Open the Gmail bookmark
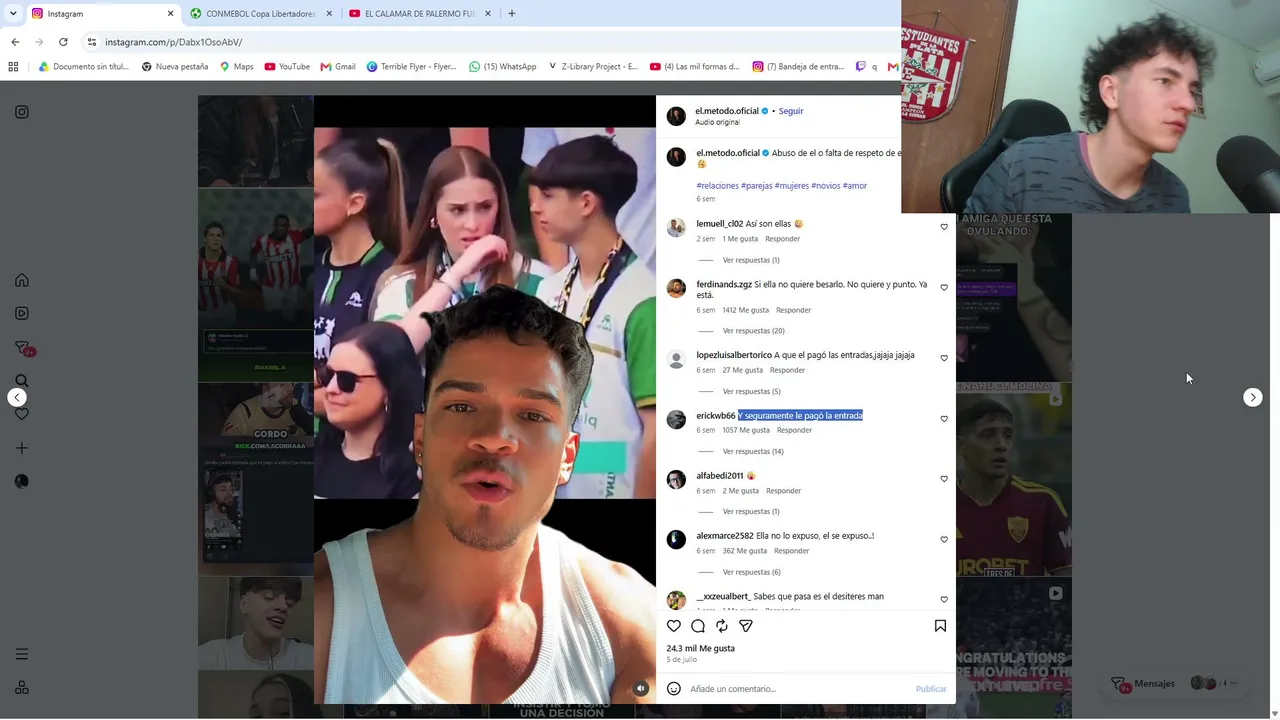This screenshot has width=1280, height=720. point(338,67)
